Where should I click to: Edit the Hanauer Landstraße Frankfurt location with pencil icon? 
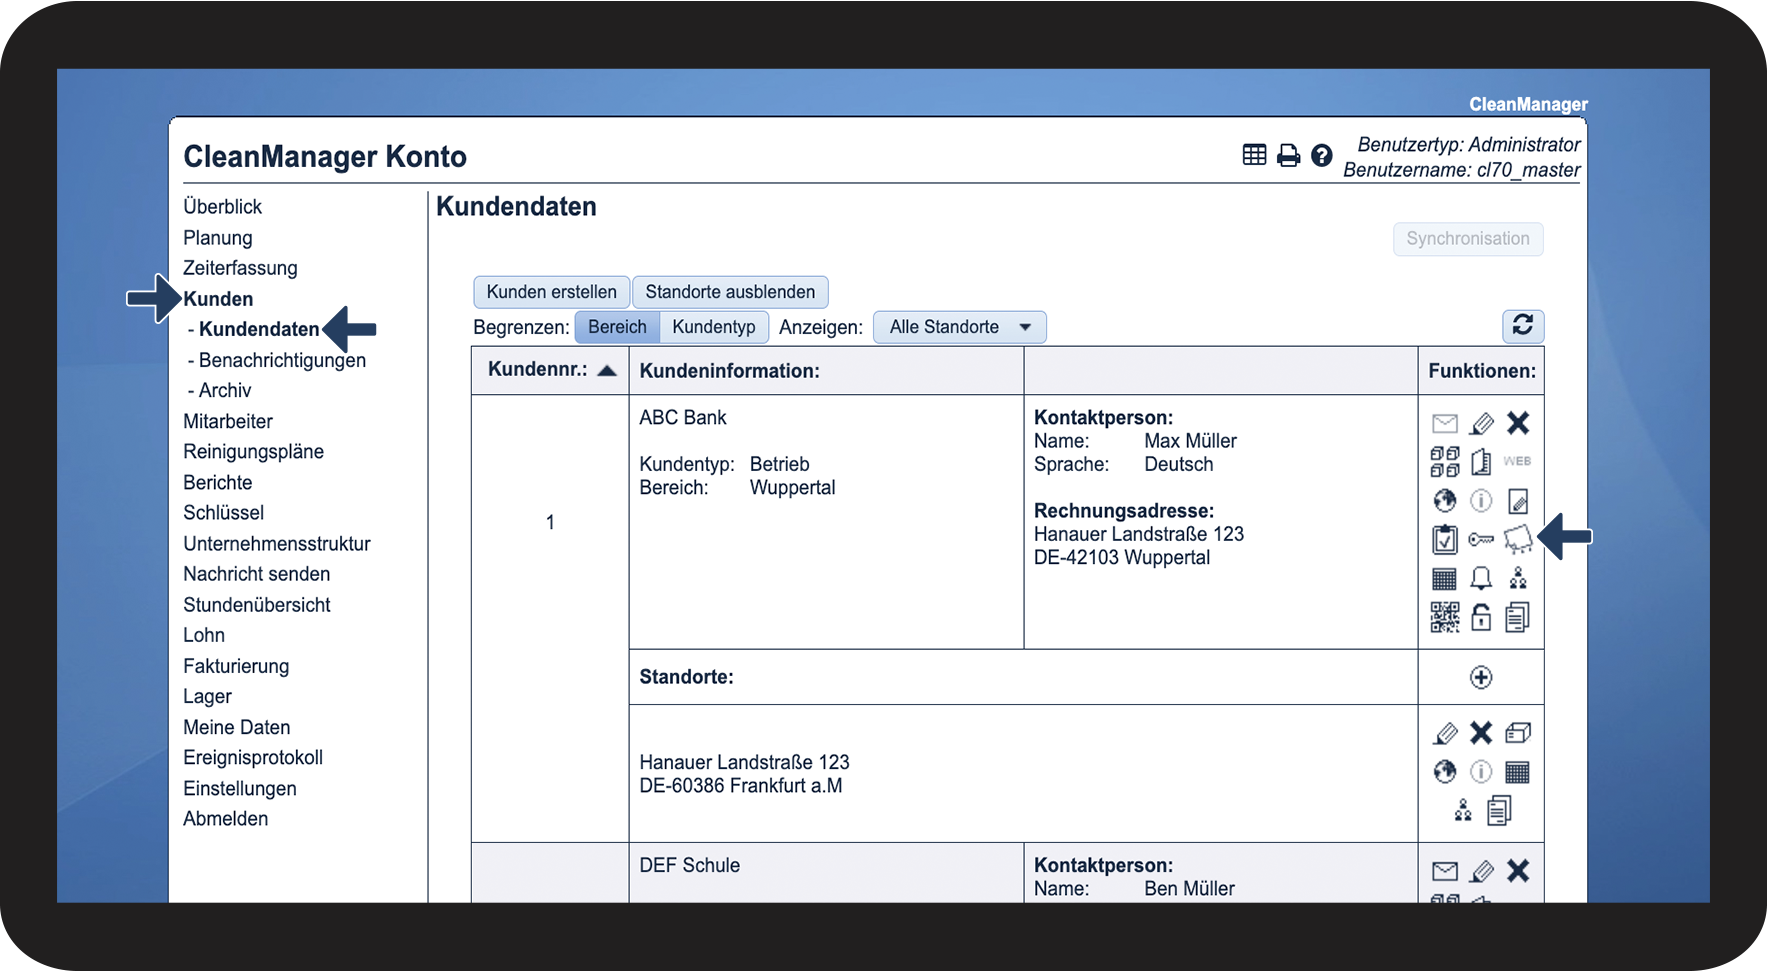[x=1445, y=734]
